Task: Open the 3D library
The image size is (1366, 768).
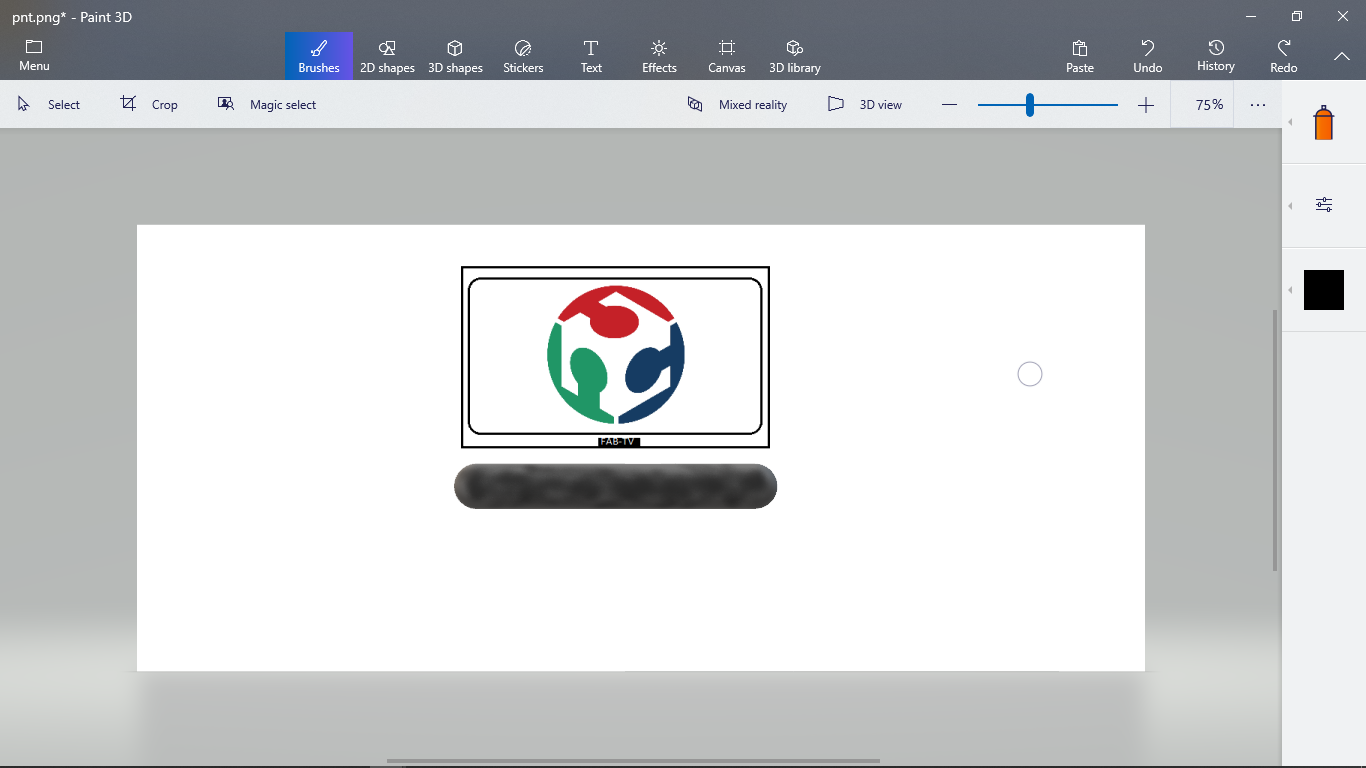Action: click(795, 56)
